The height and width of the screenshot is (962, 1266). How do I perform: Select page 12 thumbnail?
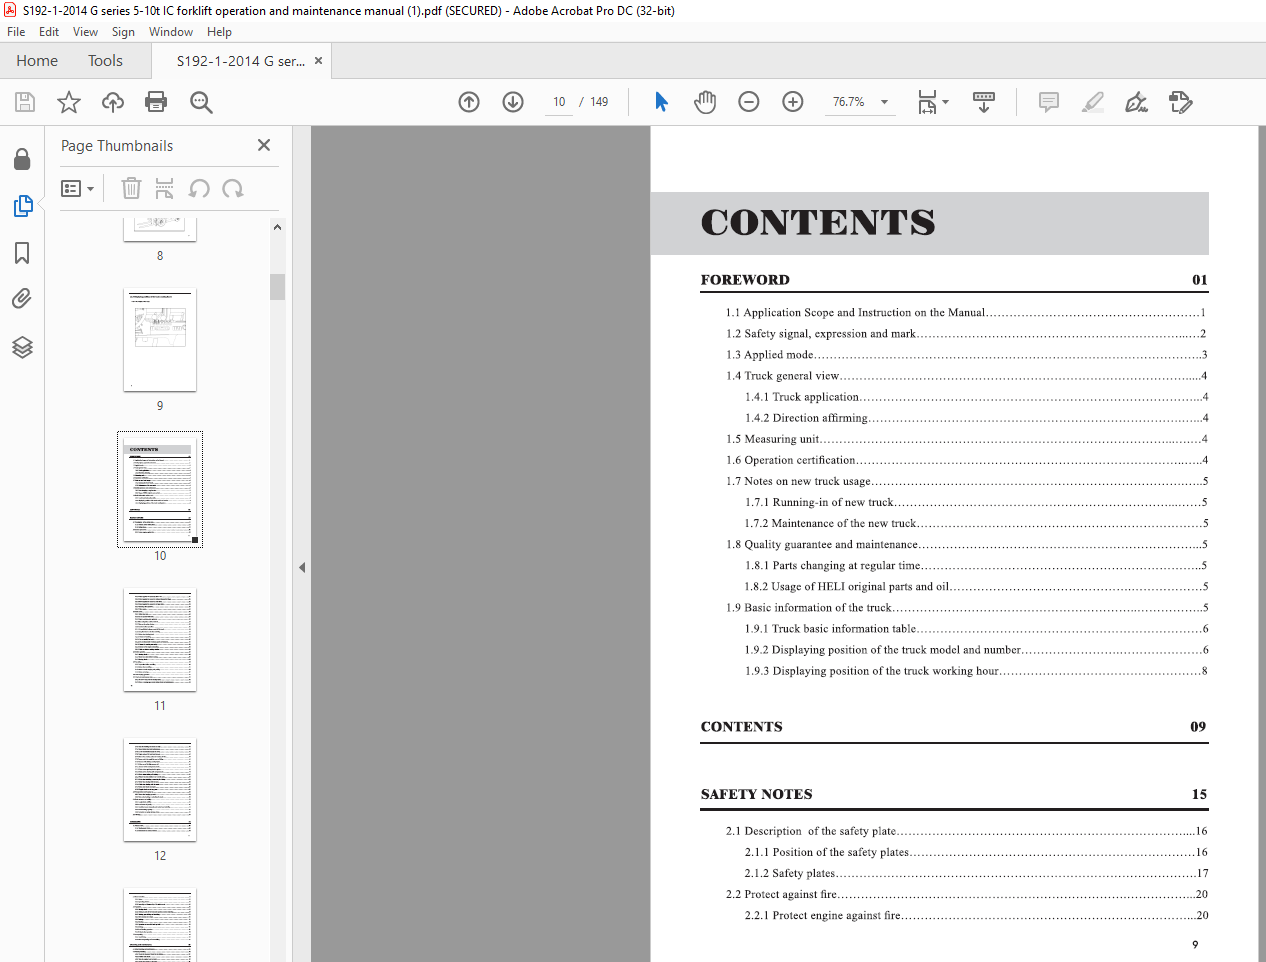(x=160, y=790)
